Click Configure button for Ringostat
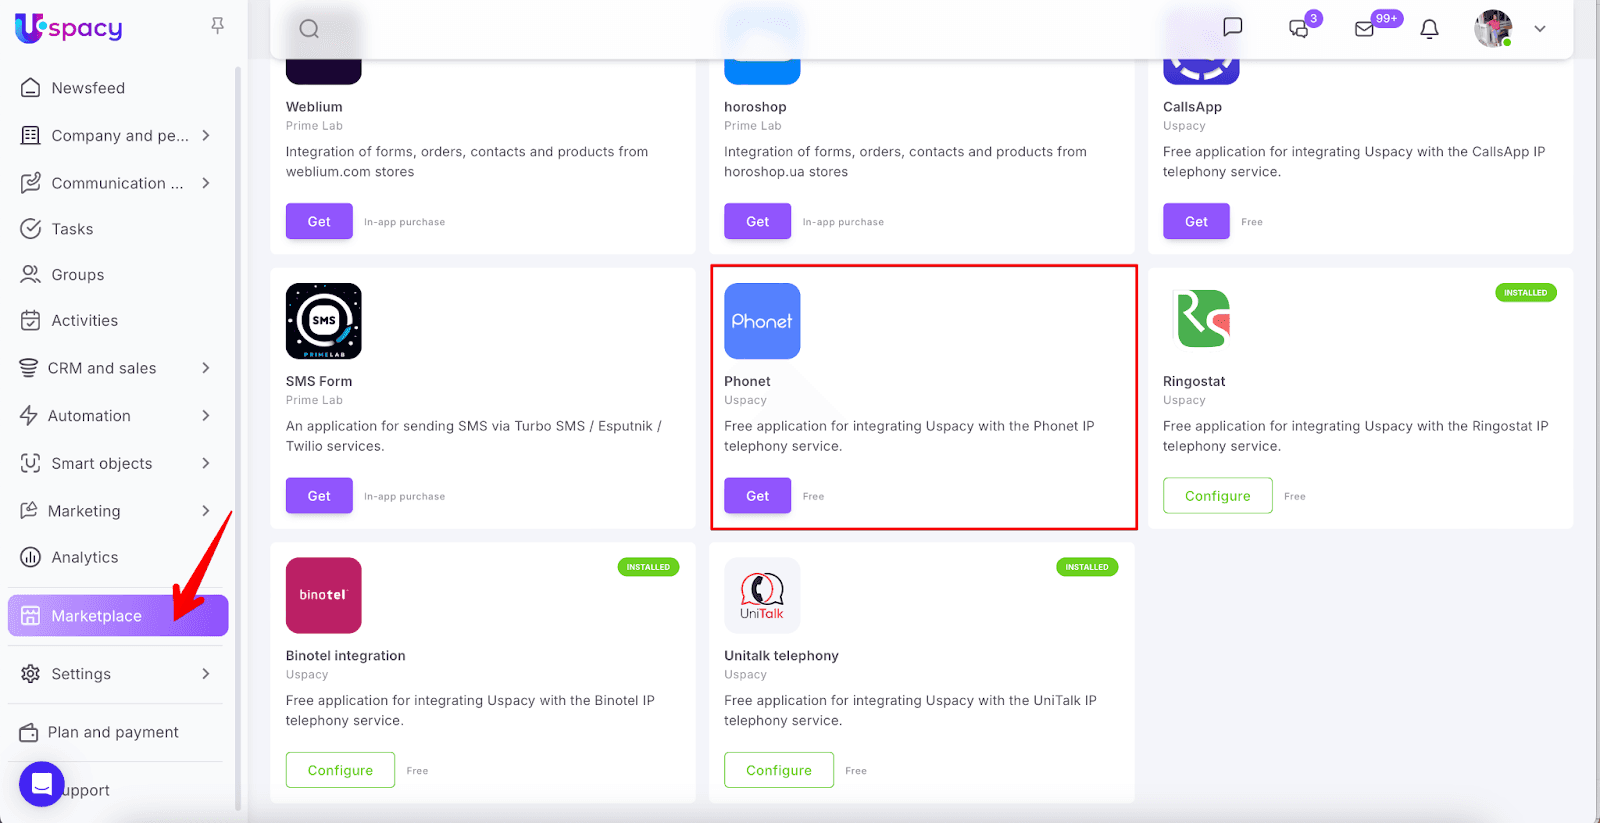Image resolution: width=1600 pixels, height=823 pixels. click(1217, 496)
